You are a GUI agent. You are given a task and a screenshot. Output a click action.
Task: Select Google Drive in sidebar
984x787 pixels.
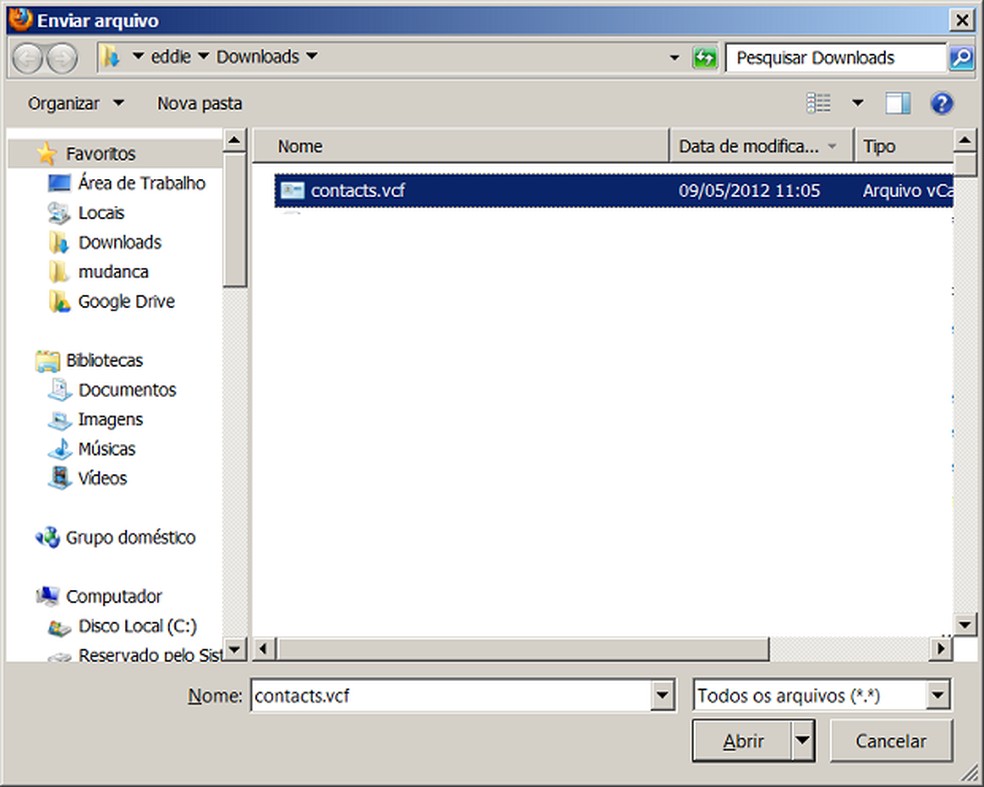[126, 301]
